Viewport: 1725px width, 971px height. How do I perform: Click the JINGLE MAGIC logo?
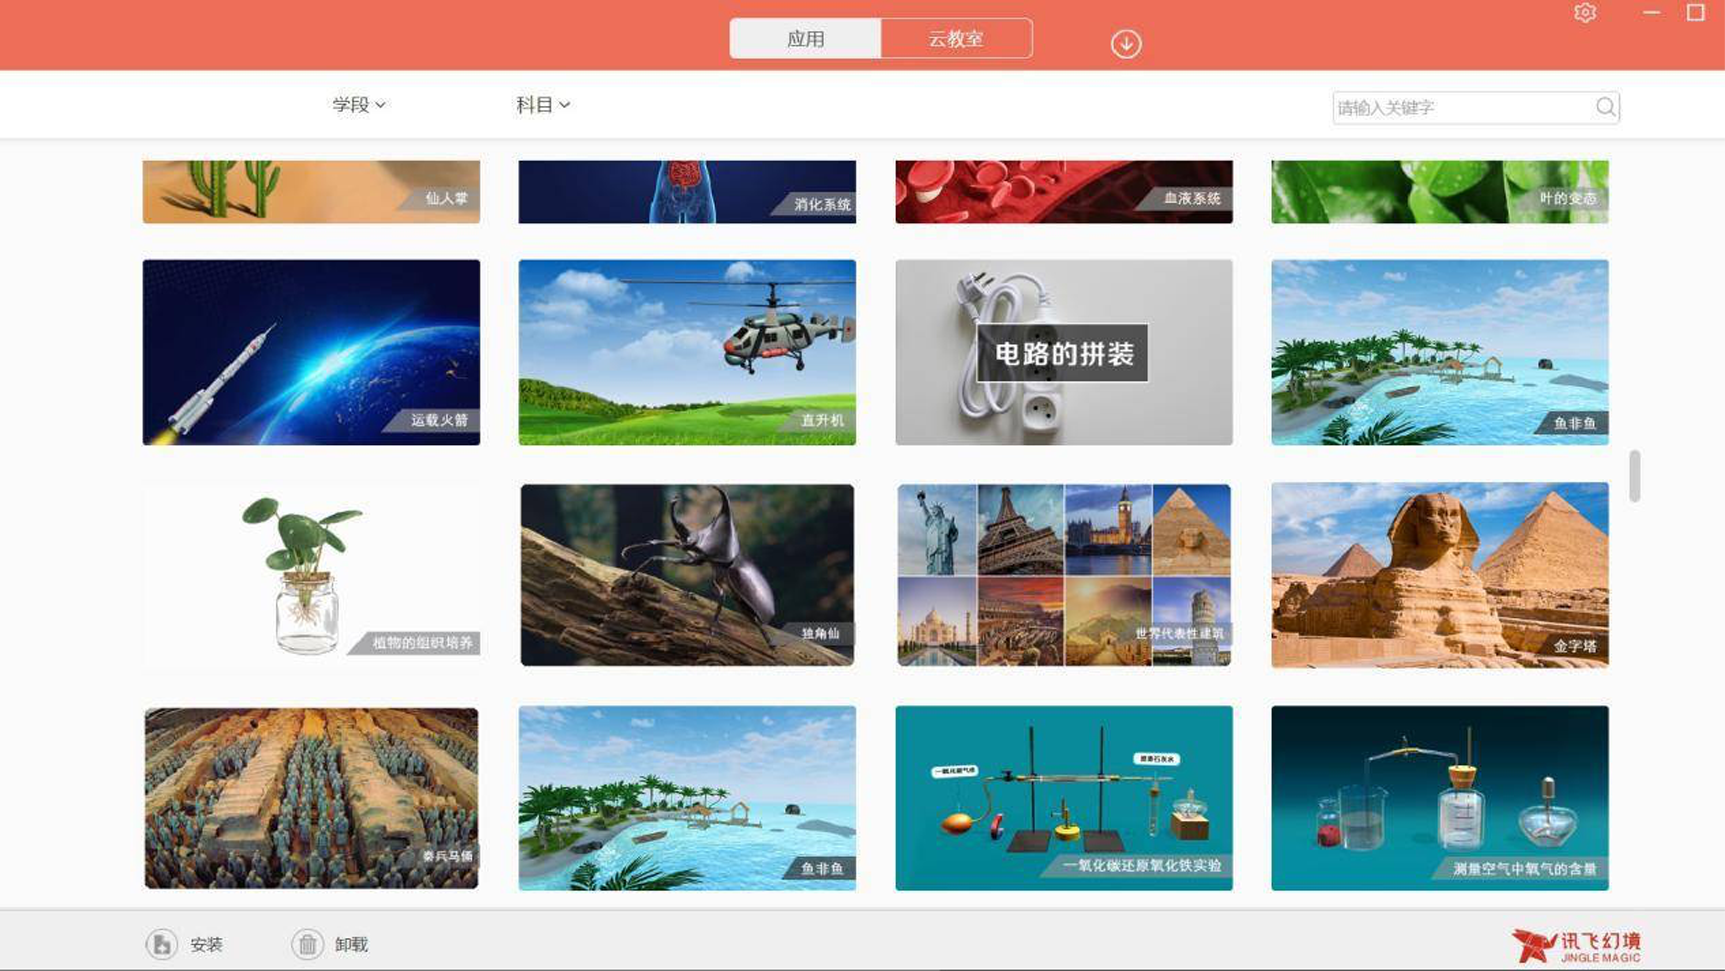[x=1576, y=945]
